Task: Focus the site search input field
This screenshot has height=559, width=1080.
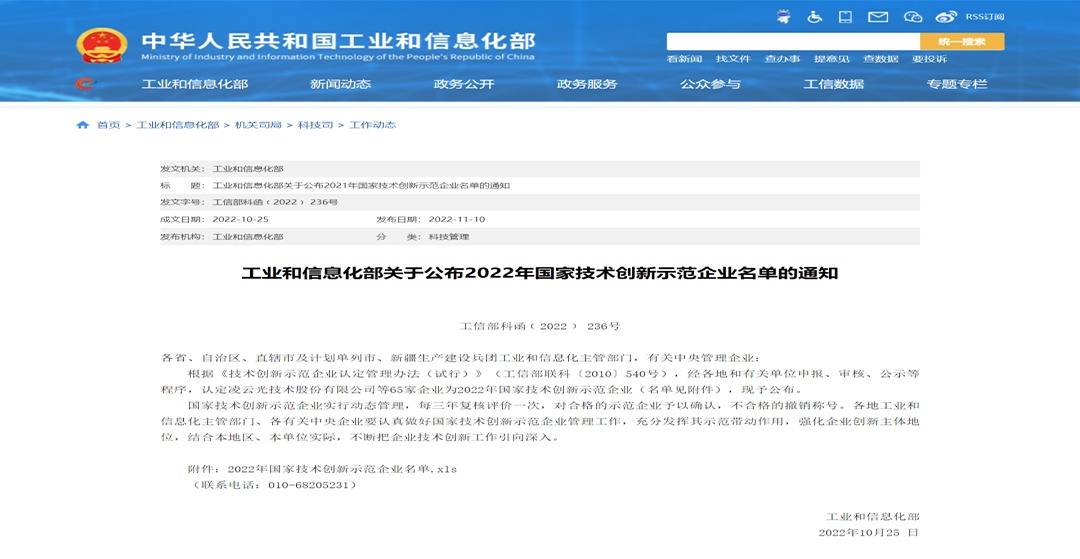Action: coord(792,41)
